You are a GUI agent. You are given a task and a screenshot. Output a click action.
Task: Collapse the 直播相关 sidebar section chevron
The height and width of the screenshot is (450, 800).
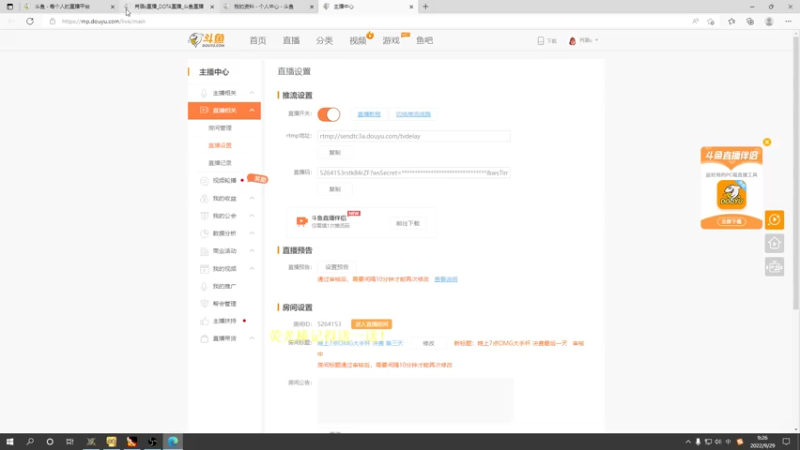pyautogui.click(x=252, y=110)
